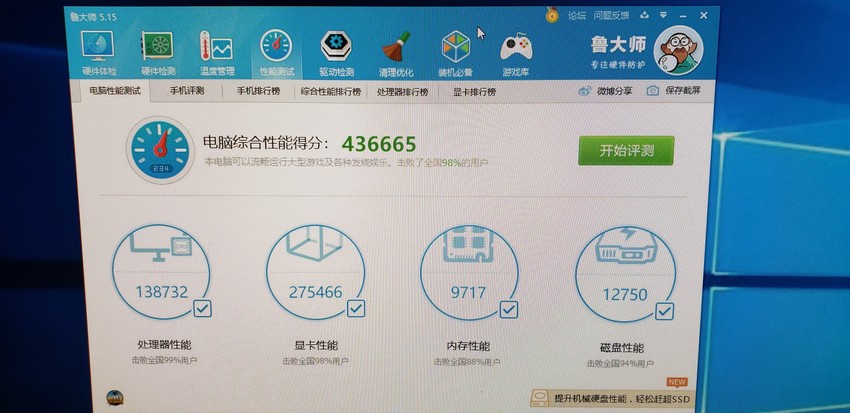
Task: Minimize the 鲁大师 window
Action: click(684, 15)
